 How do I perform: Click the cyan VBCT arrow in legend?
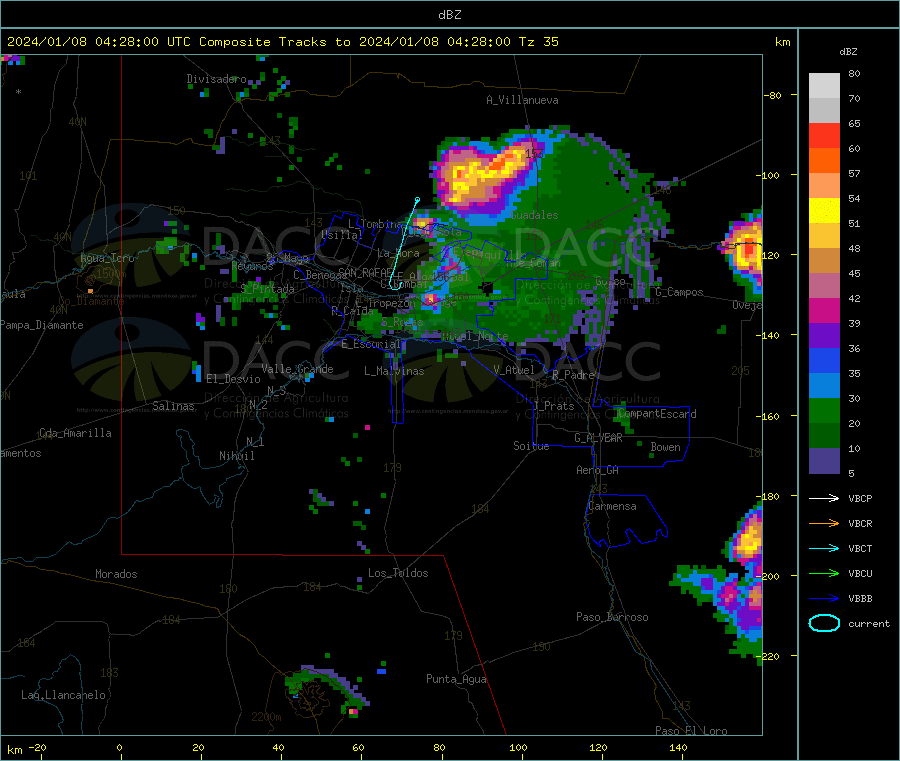point(824,548)
